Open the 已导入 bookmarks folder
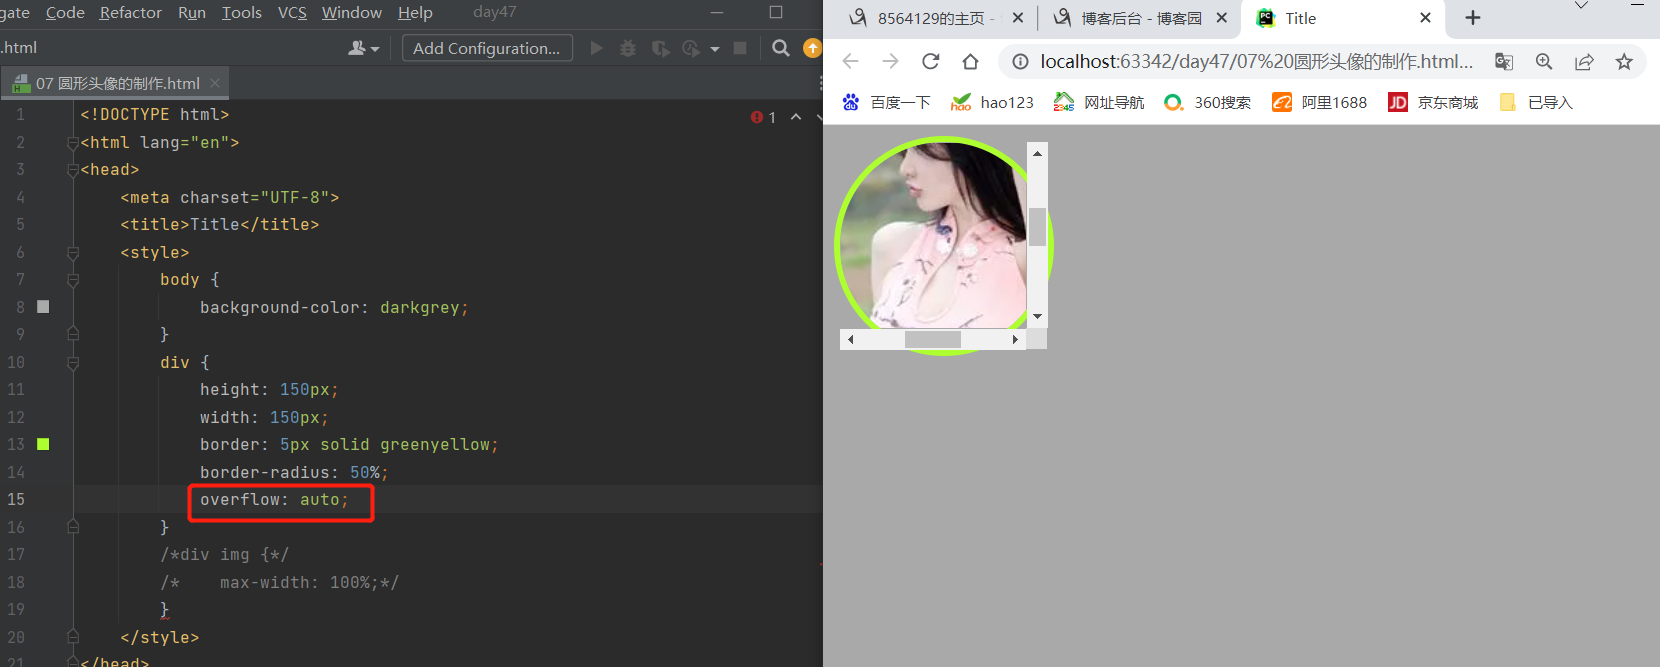Screen dimensions: 1660x667 pos(1537,102)
